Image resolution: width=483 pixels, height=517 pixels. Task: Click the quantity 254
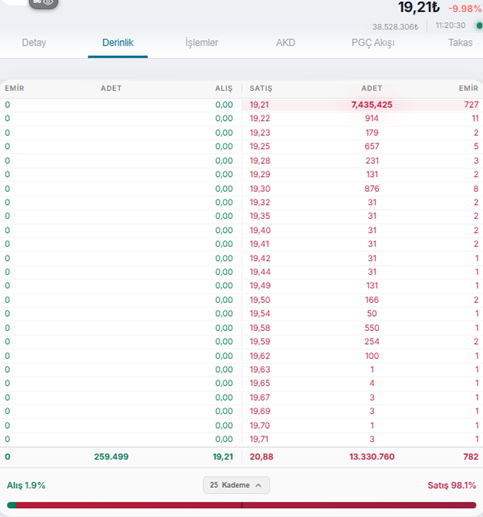(x=372, y=342)
